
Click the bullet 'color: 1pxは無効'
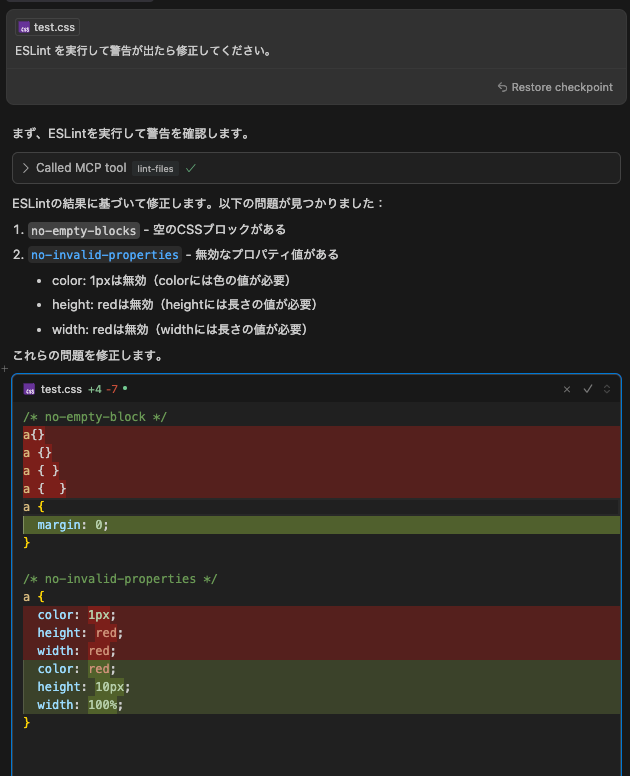pyautogui.click(x=171, y=281)
